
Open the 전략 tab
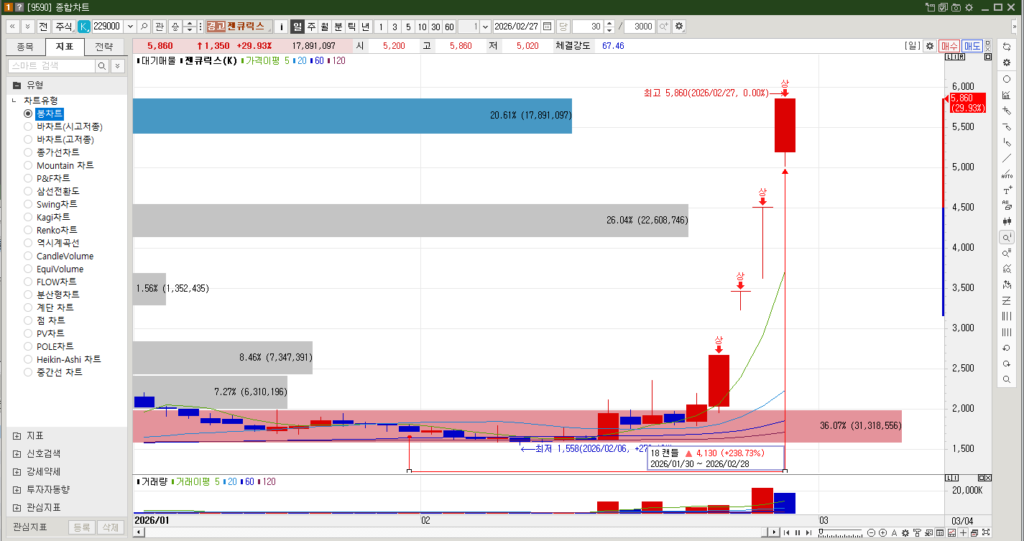pyautogui.click(x=103, y=47)
